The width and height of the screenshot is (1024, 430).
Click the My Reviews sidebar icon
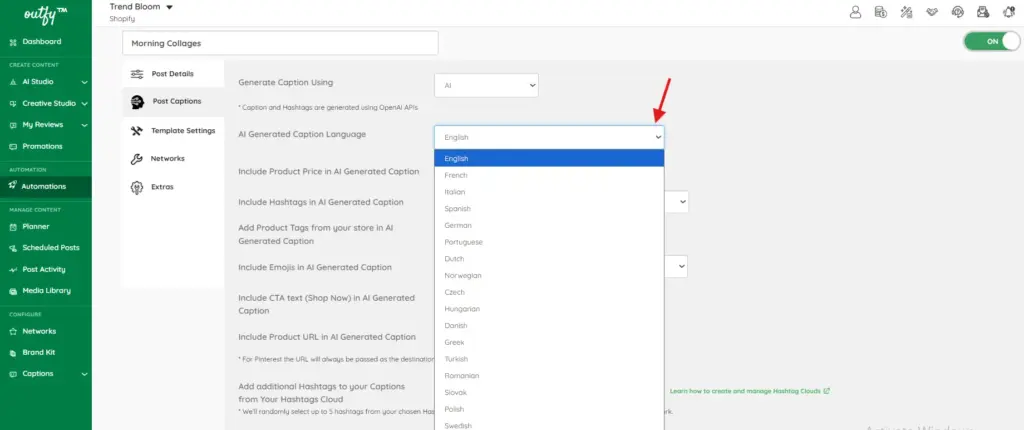13,125
